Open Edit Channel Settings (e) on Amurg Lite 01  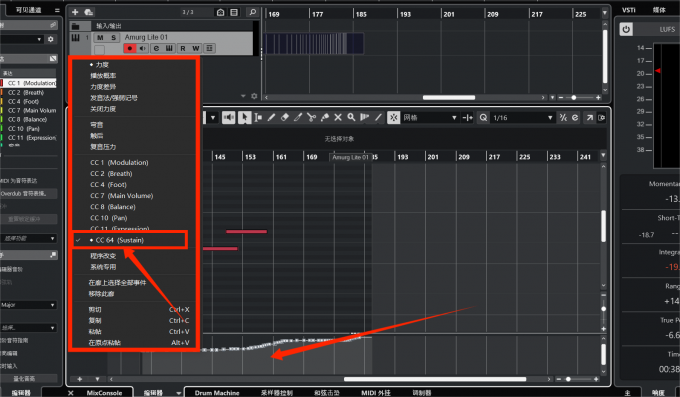tap(156, 48)
